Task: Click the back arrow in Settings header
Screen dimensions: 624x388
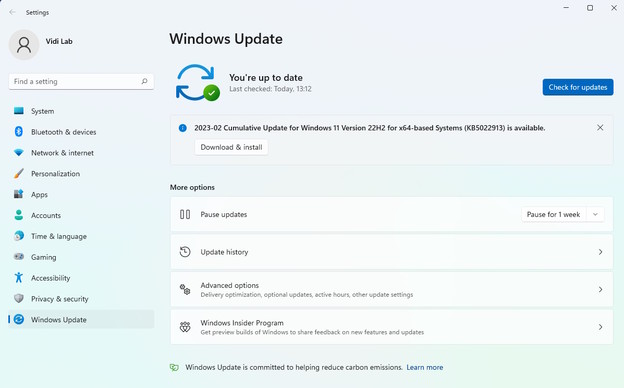Action: (x=12, y=12)
